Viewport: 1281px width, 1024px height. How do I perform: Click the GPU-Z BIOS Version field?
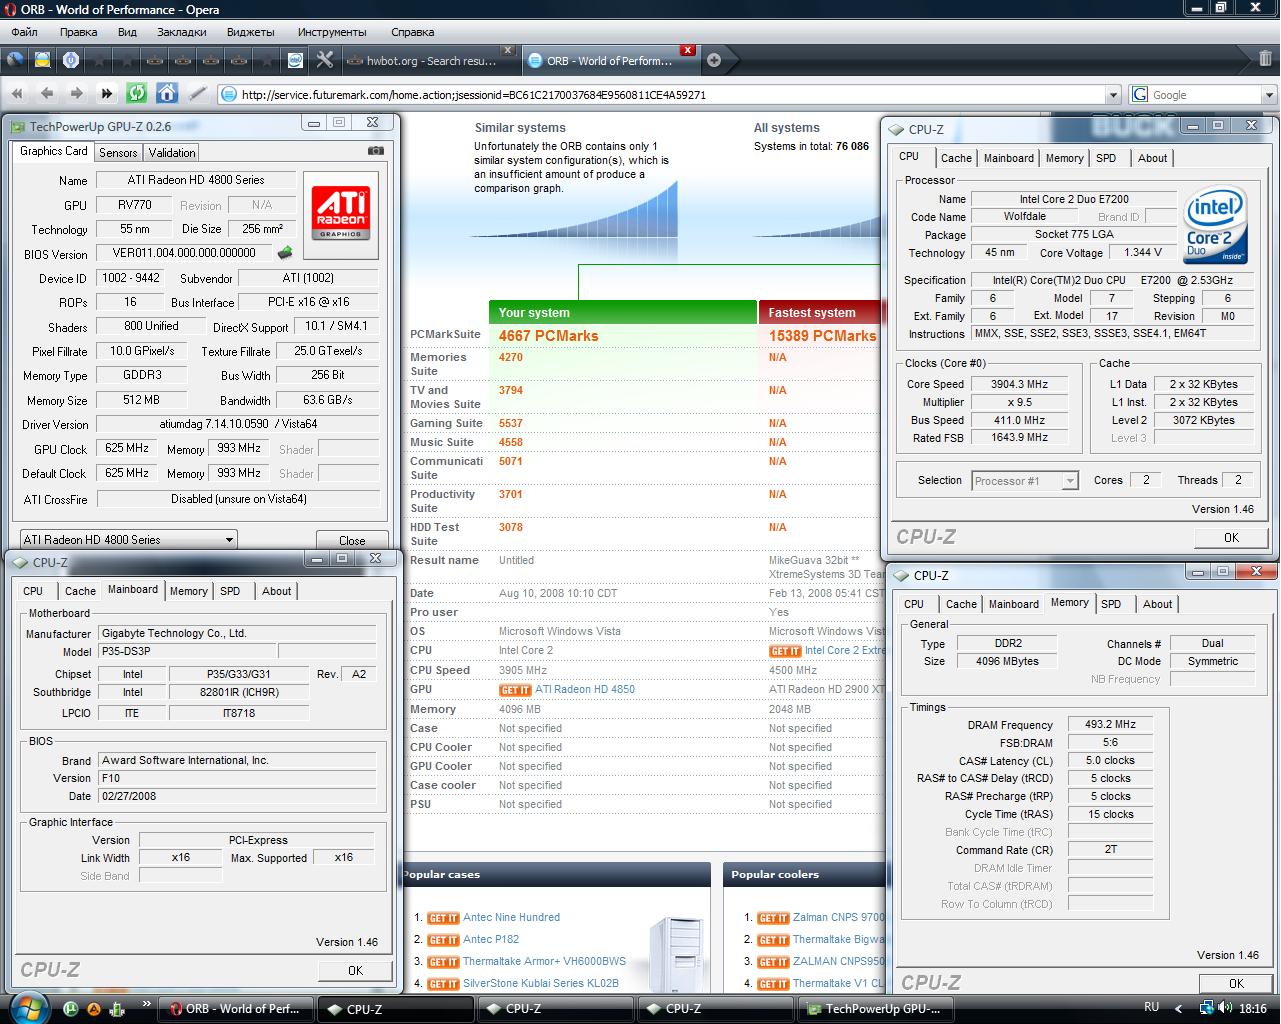[184, 254]
